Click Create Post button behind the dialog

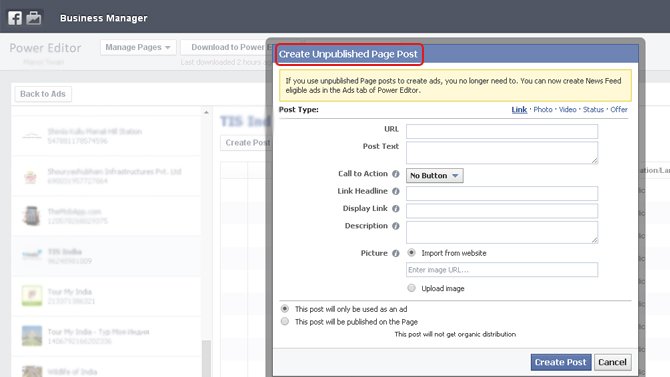point(246,143)
